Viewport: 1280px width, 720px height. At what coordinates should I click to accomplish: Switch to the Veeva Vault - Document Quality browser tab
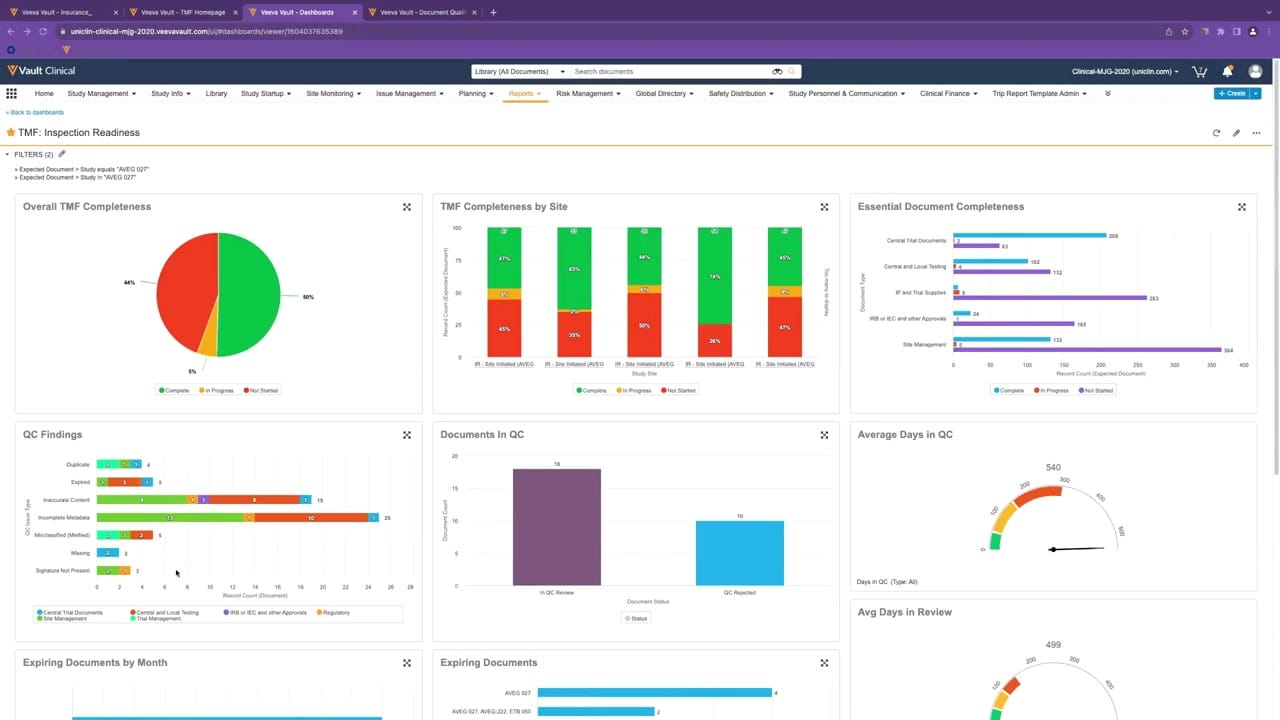[422, 12]
